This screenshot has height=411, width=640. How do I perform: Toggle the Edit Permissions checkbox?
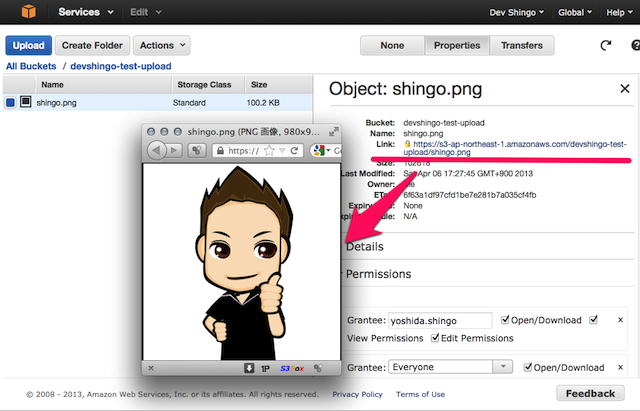click(x=435, y=338)
